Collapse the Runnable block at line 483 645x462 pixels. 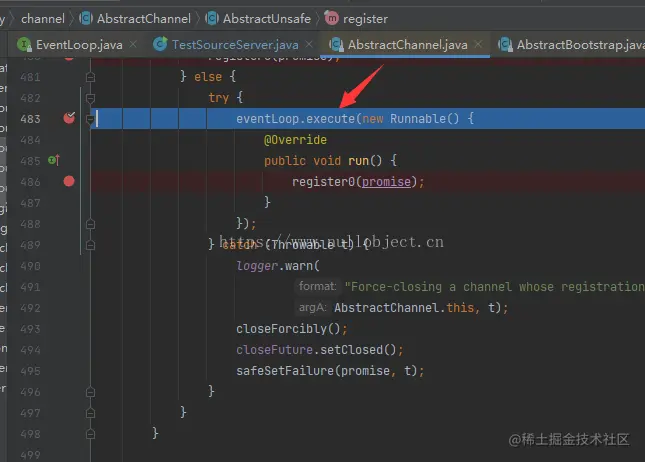90,119
